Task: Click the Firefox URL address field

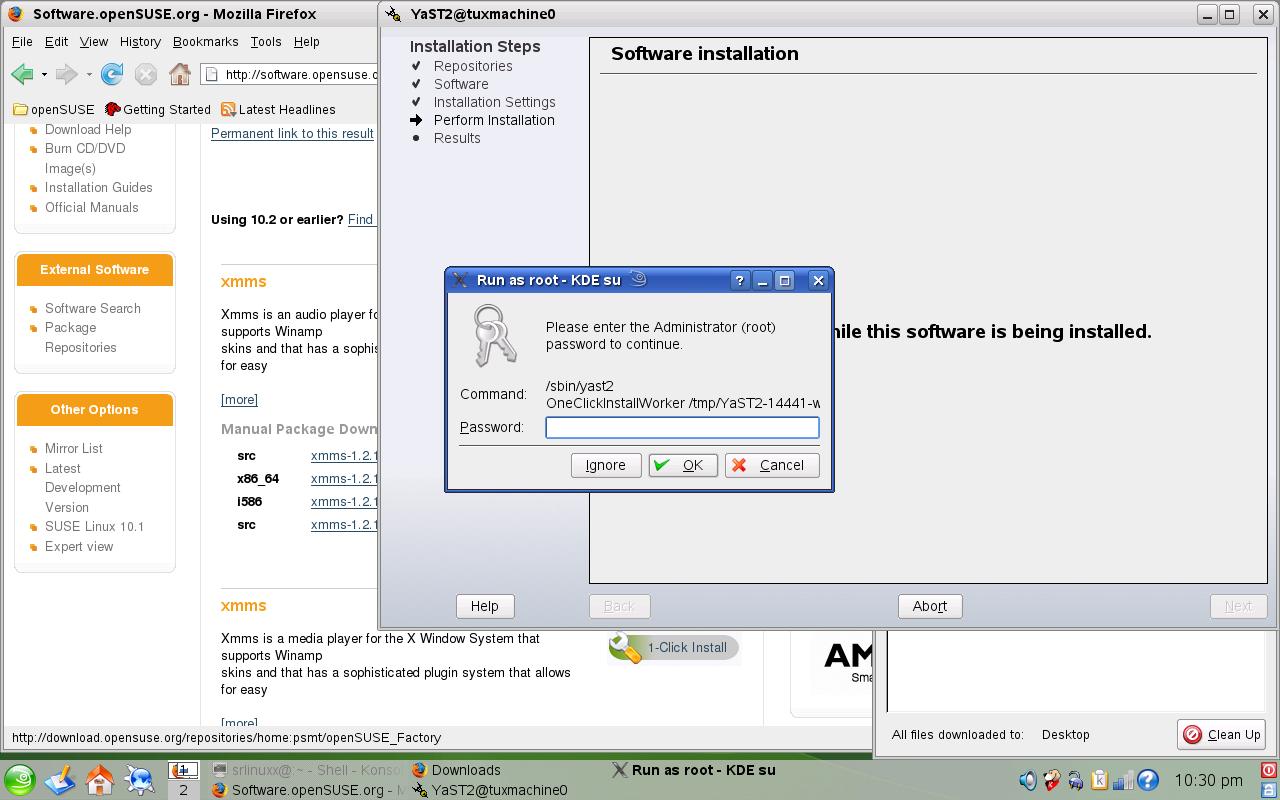Action: point(290,74)
